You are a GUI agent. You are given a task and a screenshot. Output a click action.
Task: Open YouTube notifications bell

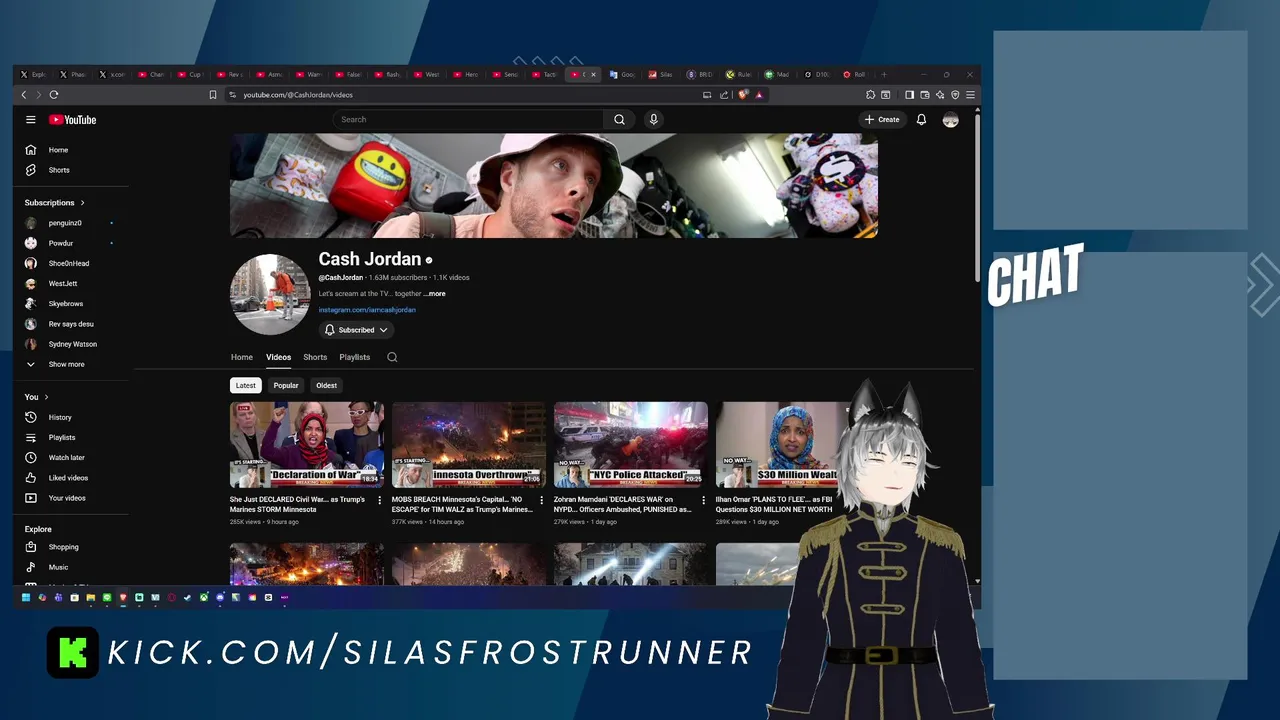pos(921,120)
